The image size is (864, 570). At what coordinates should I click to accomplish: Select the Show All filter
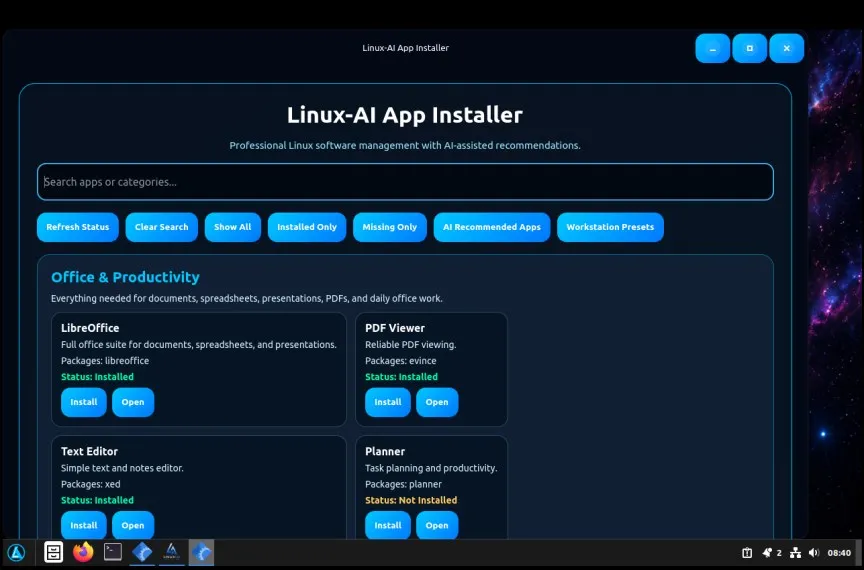233,227
